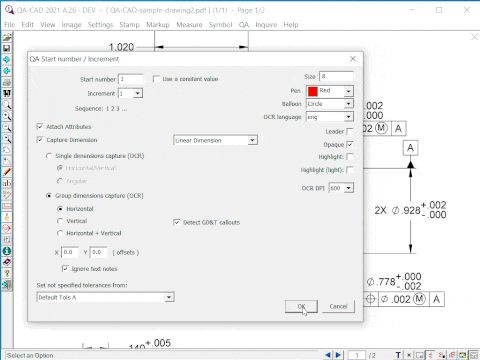
Task: Open the Symbol menu
Action: click(220, 25)
